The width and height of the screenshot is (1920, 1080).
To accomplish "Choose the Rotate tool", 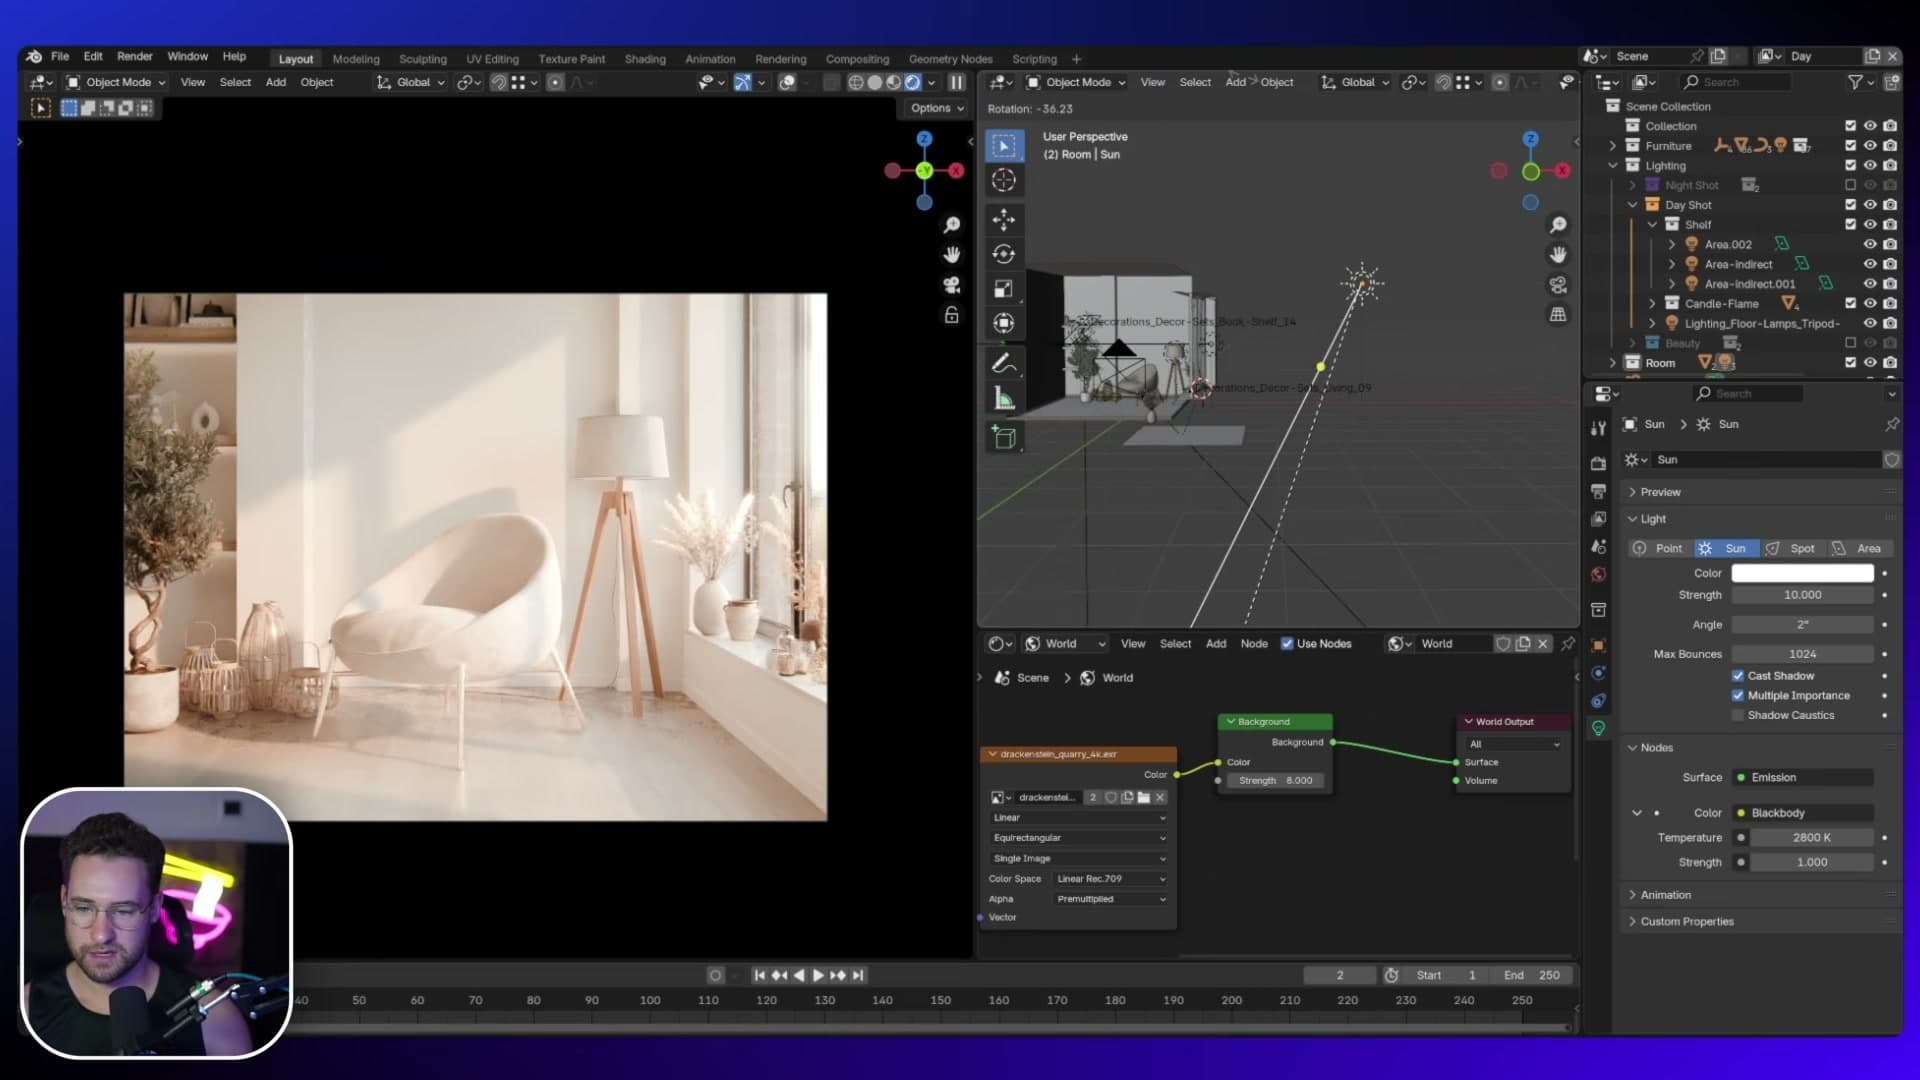I will 1004,254.
